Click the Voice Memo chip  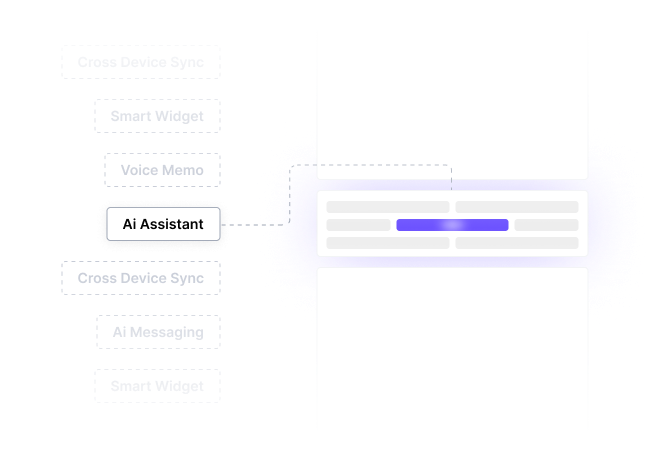pos(162,170)
